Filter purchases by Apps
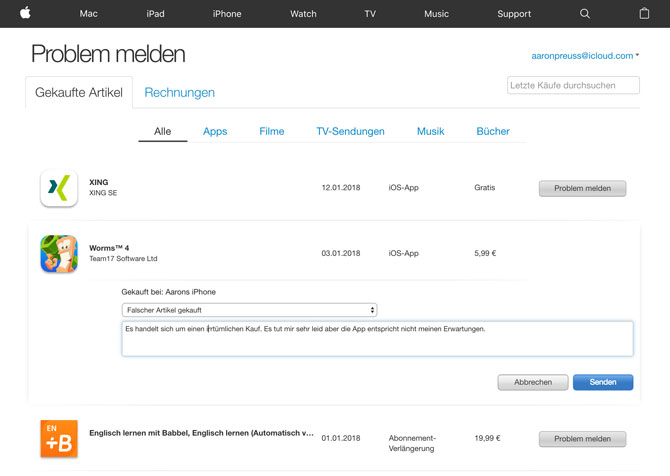Screen dimensions: 670x476 coord(215,132)
